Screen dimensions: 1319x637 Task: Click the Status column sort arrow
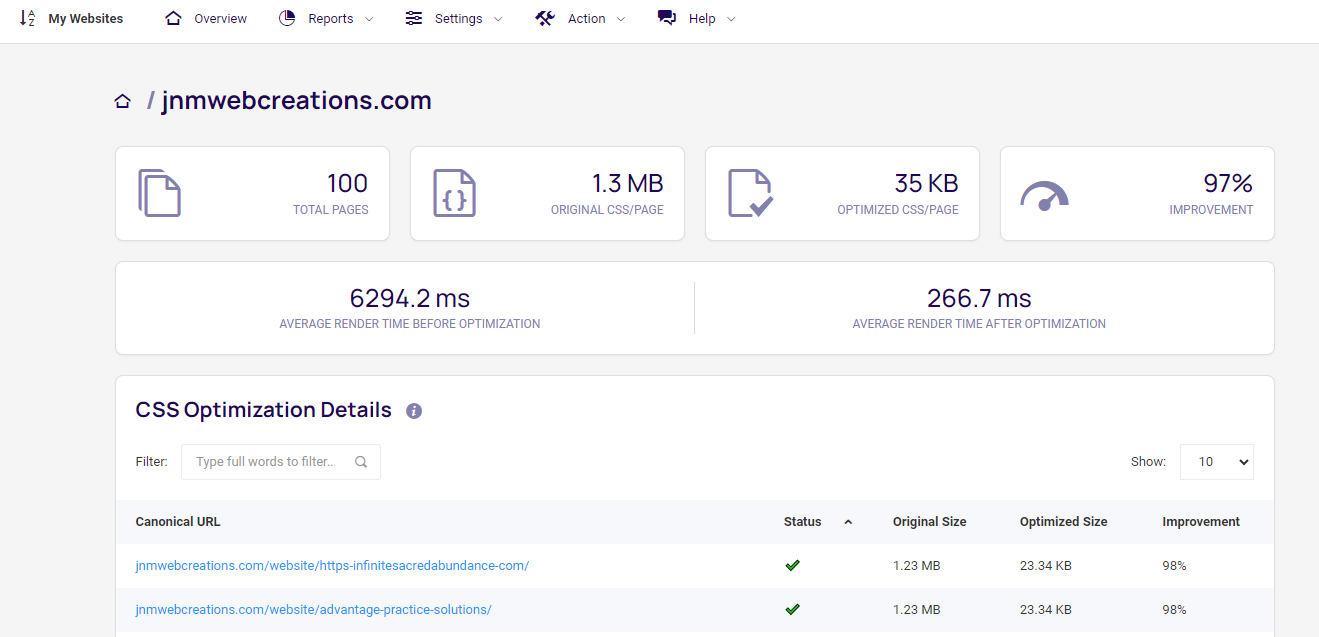point(847,521)
